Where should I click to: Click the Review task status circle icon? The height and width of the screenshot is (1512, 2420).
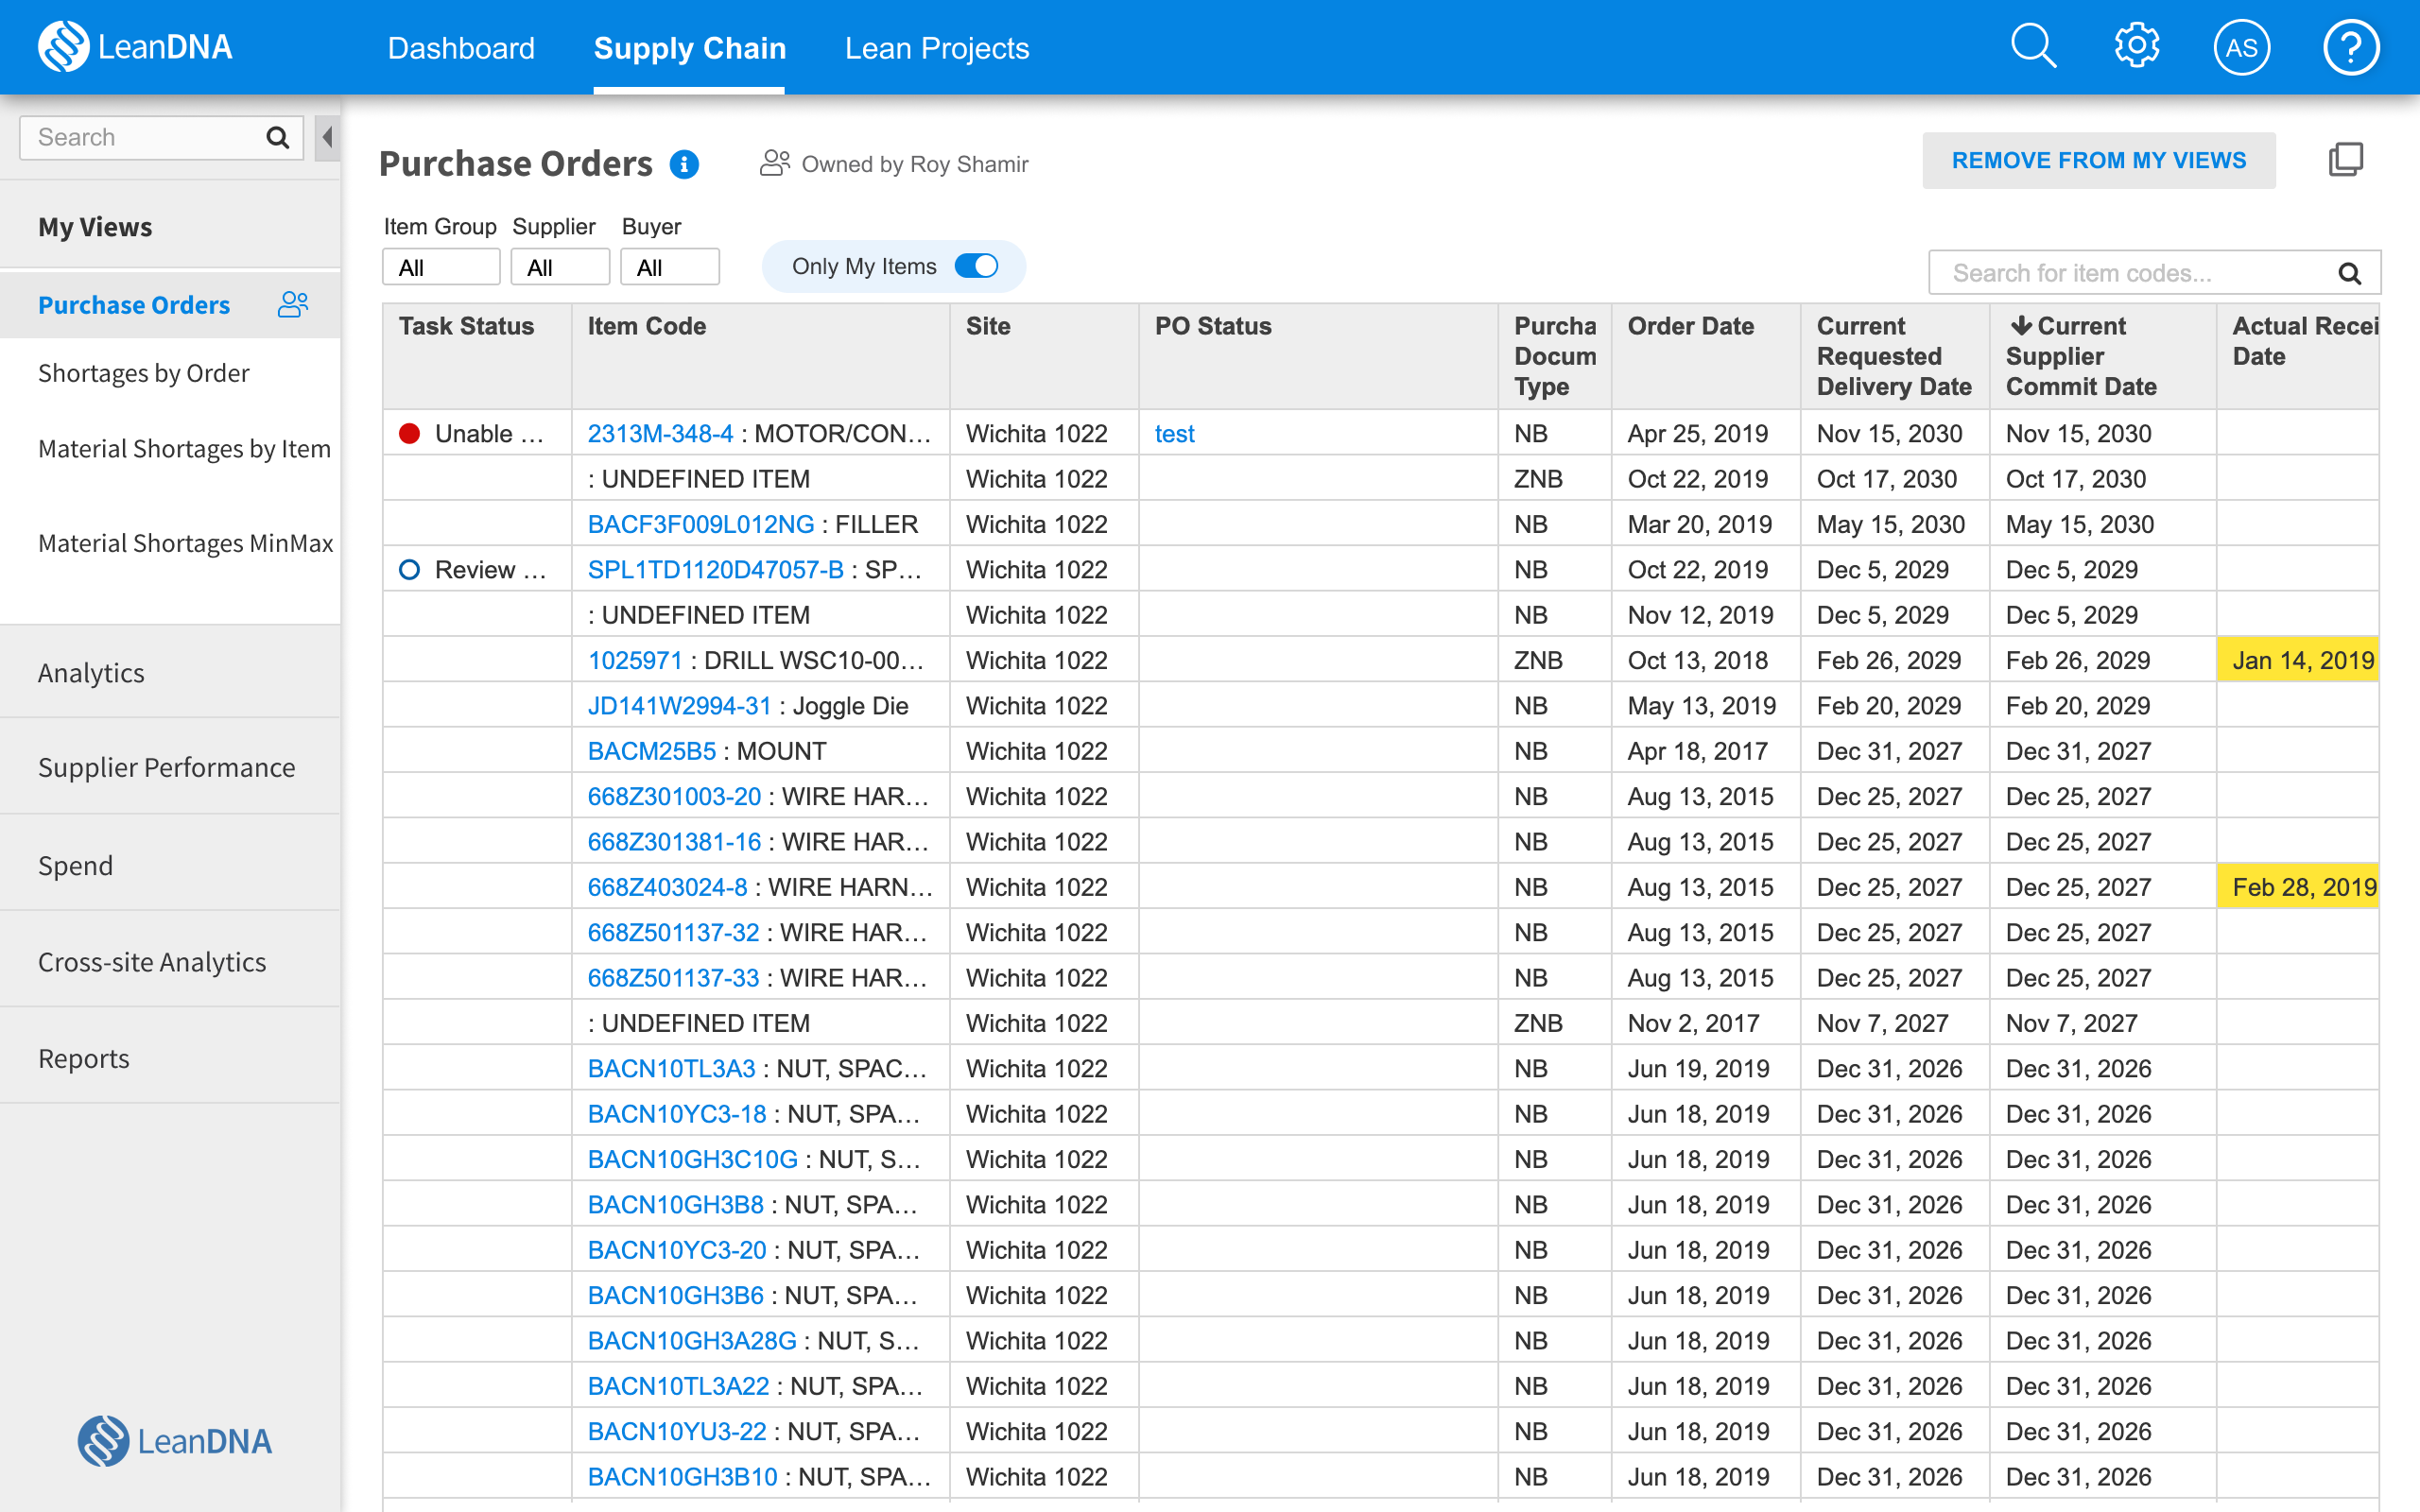click(409, 569)
